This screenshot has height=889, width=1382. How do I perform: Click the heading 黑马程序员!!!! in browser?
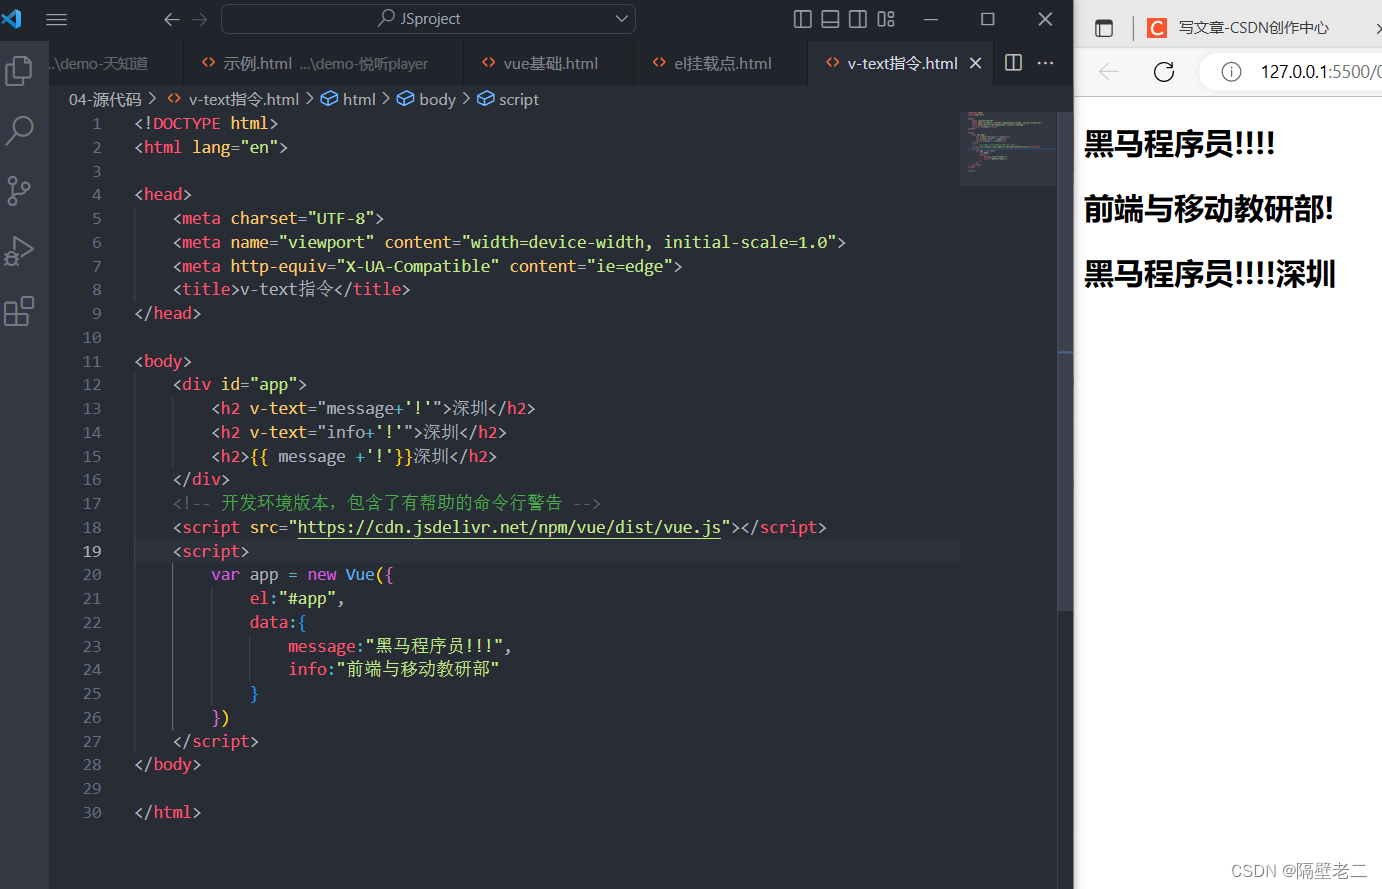1180,144
